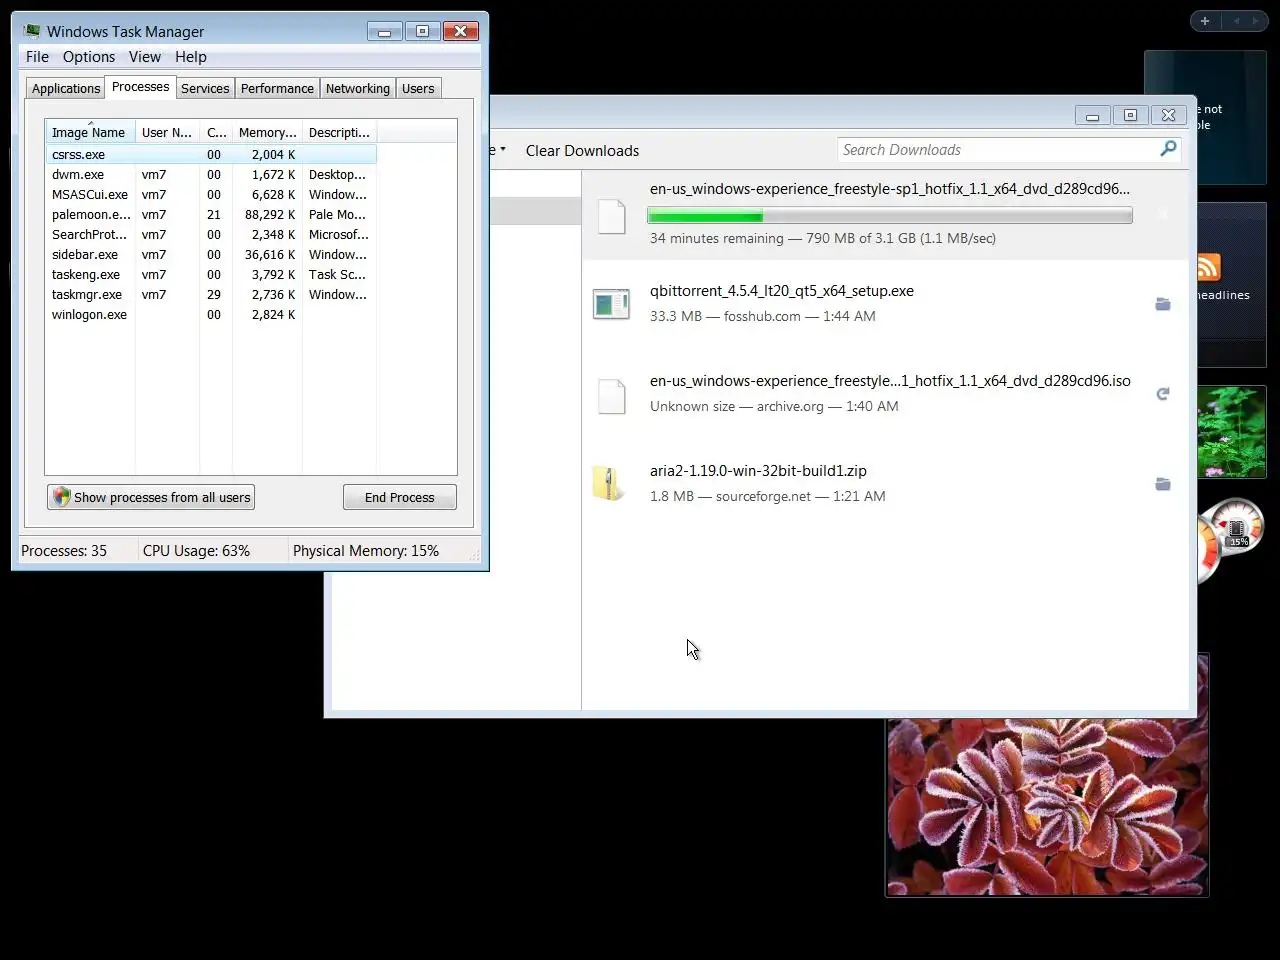
Task: Switch to the Networking tab
Action: pos(357,88)
